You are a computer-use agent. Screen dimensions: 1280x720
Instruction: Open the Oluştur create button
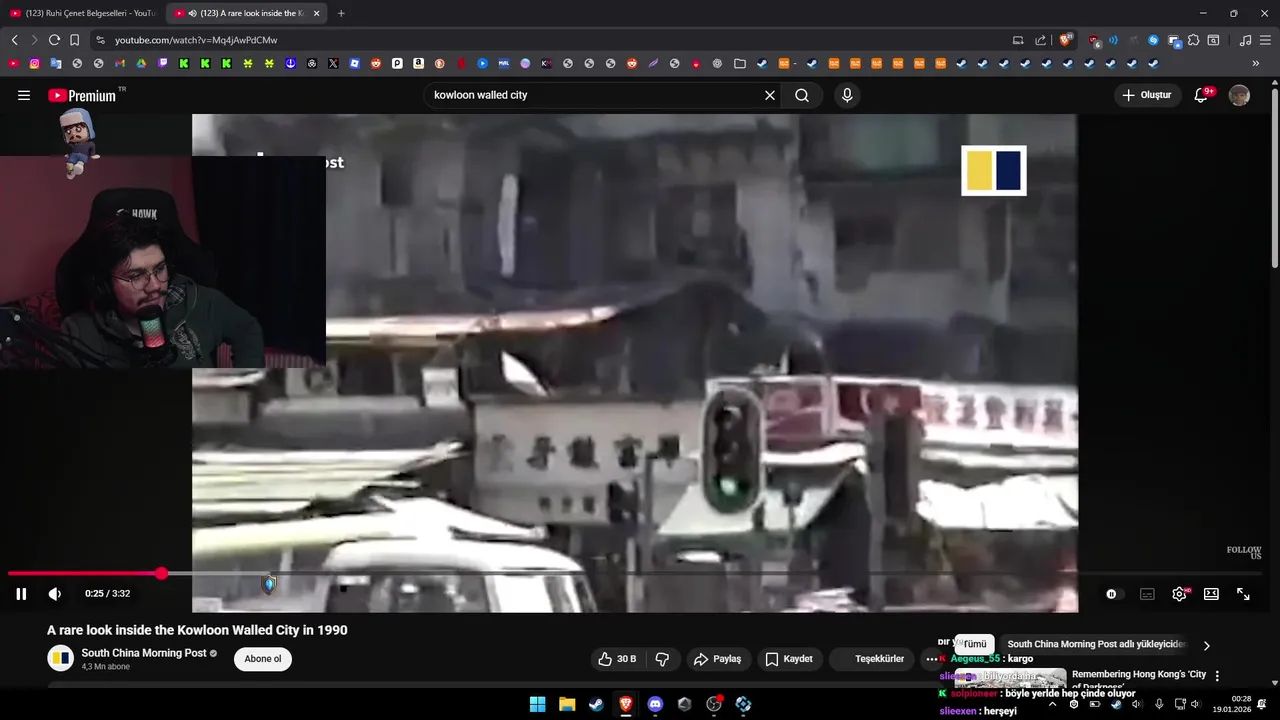point(1146,95)
